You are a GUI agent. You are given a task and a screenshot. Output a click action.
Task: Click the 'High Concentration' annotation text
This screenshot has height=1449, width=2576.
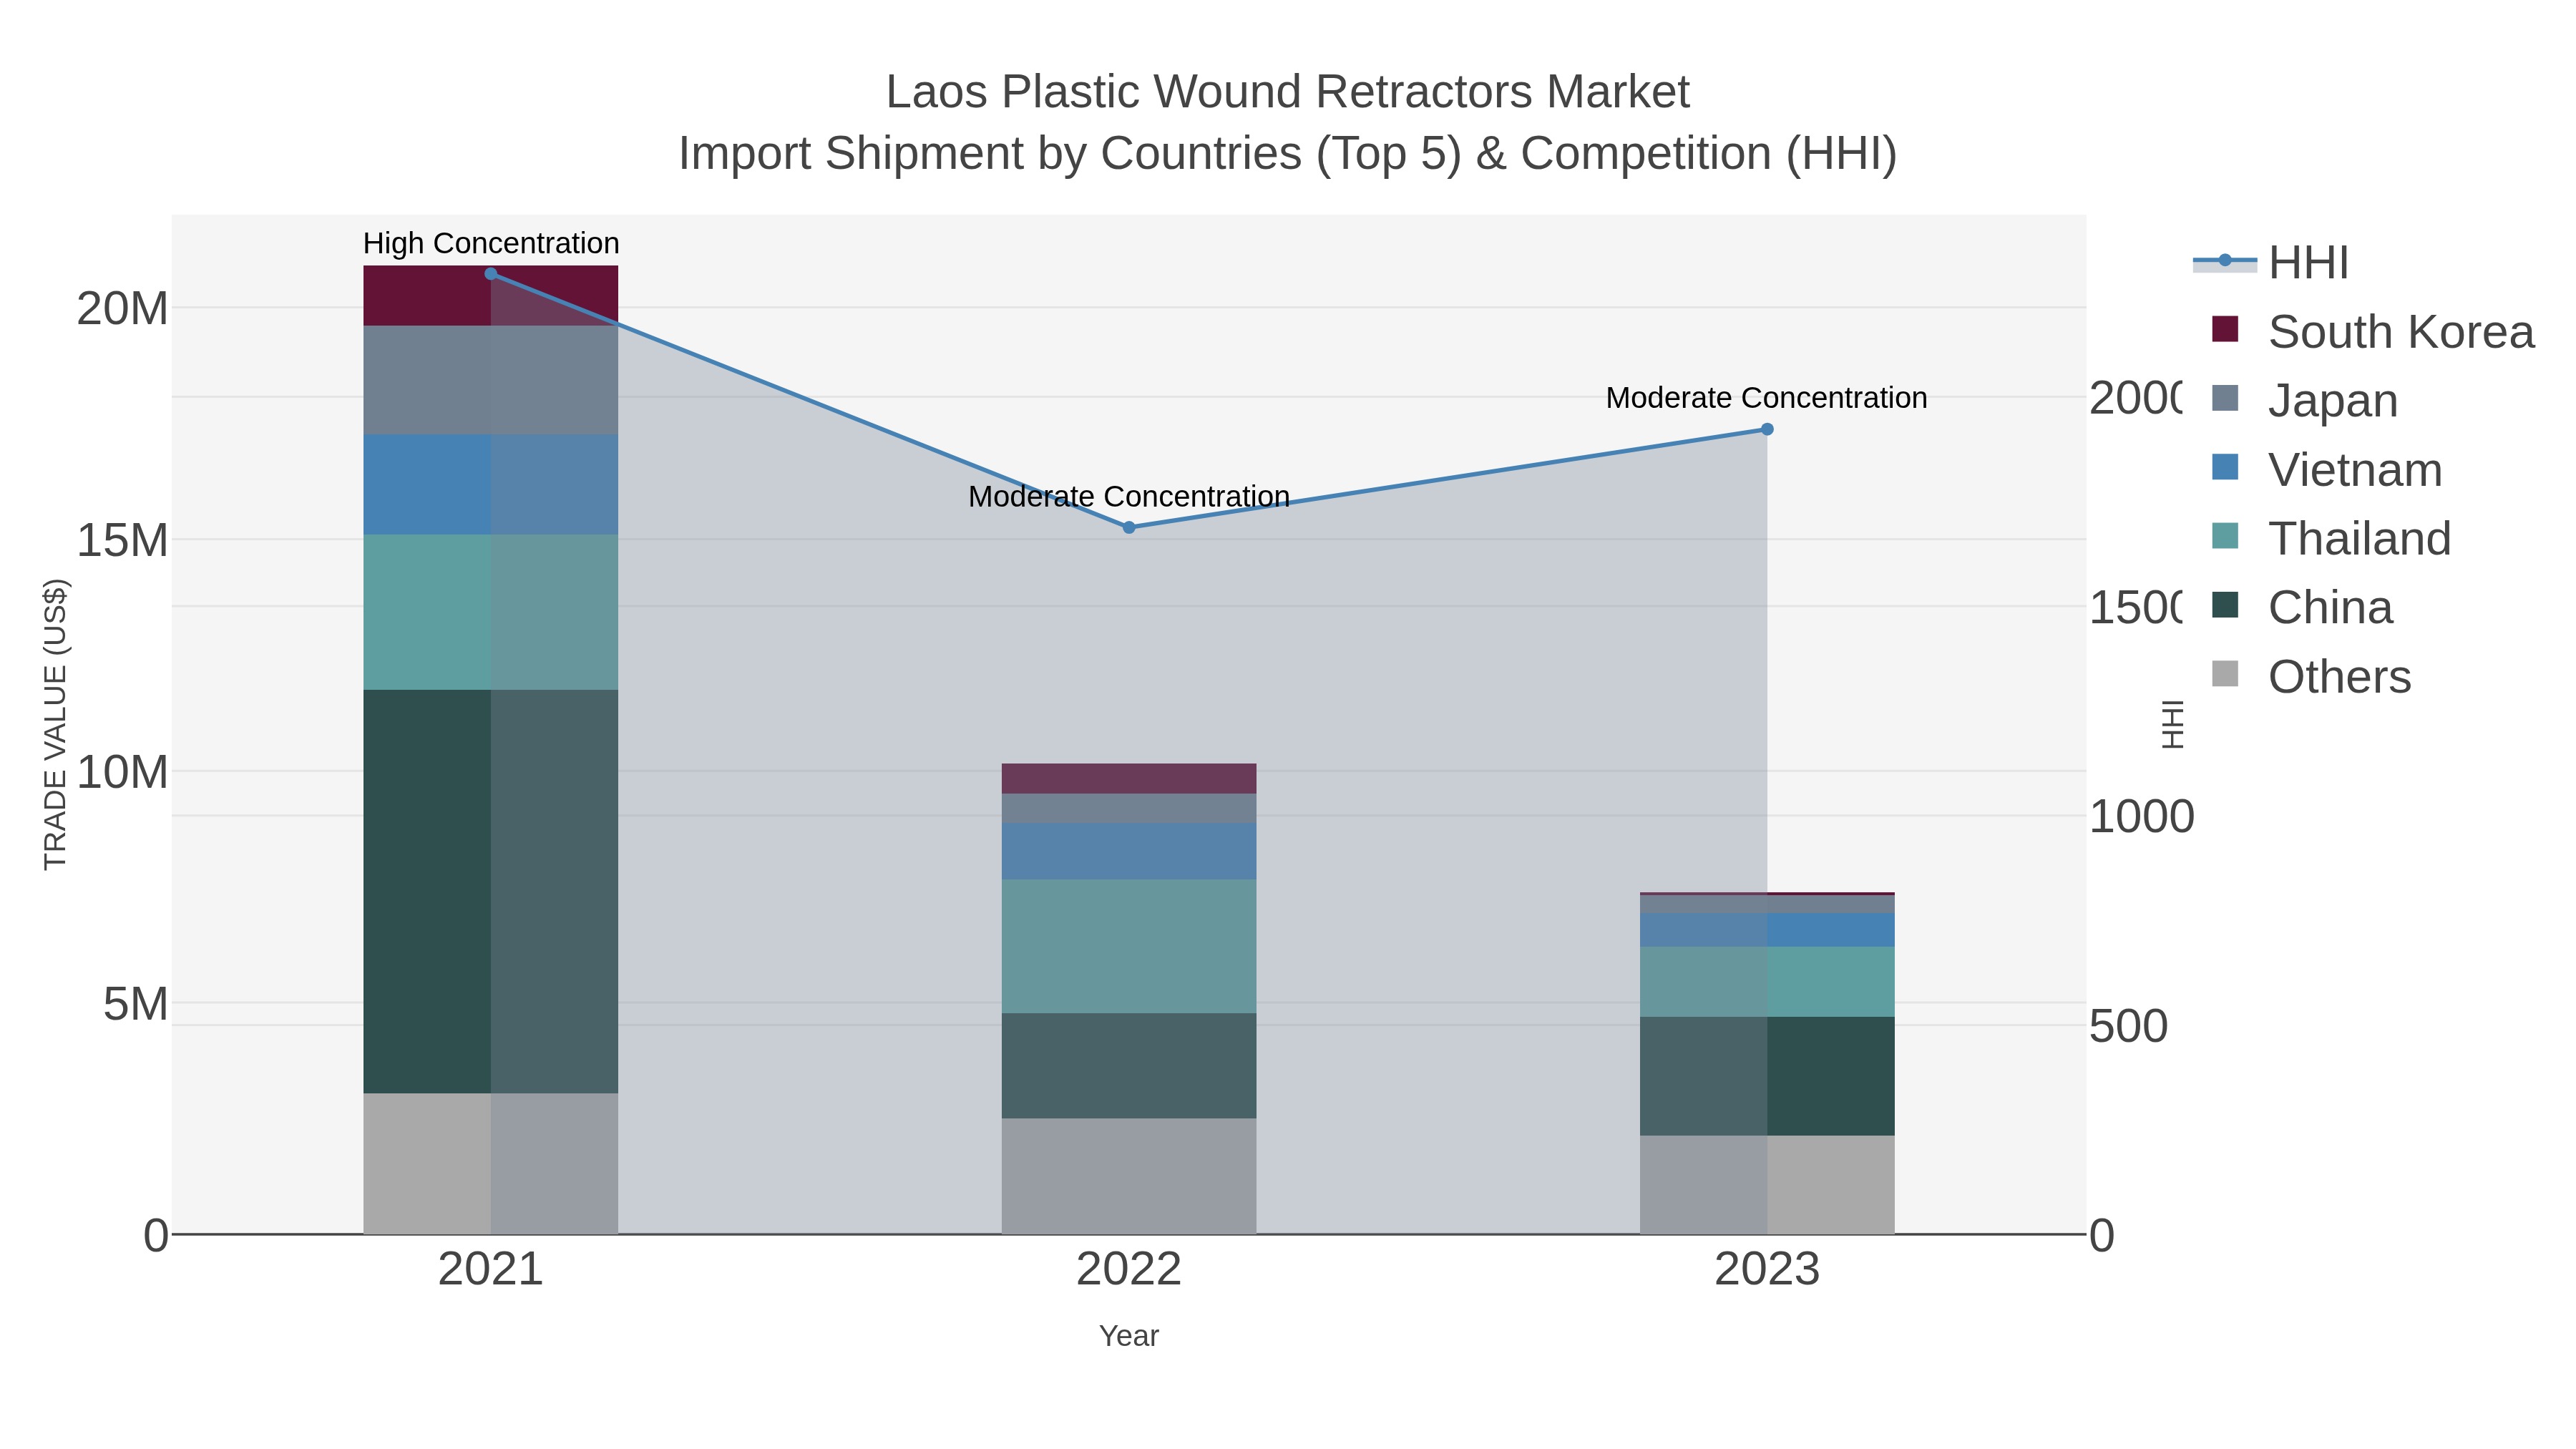(491, 243)
